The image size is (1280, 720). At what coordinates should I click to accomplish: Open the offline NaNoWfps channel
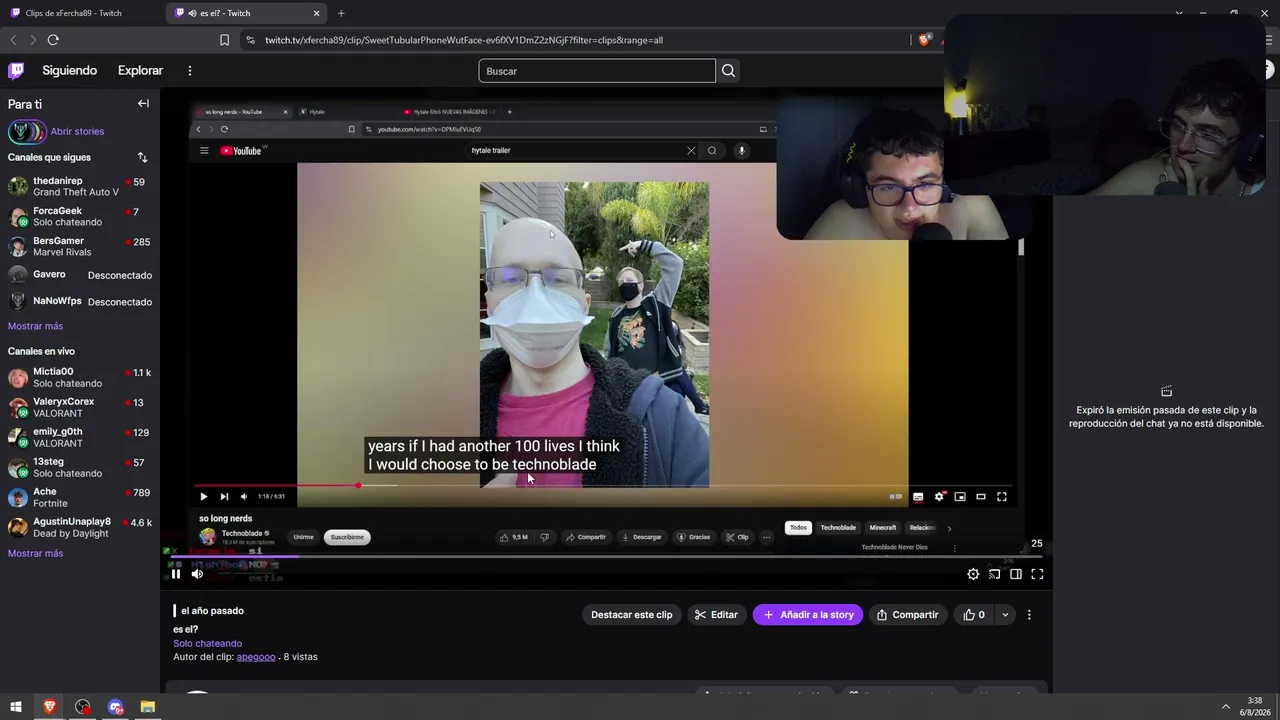(x=80, y=301)
